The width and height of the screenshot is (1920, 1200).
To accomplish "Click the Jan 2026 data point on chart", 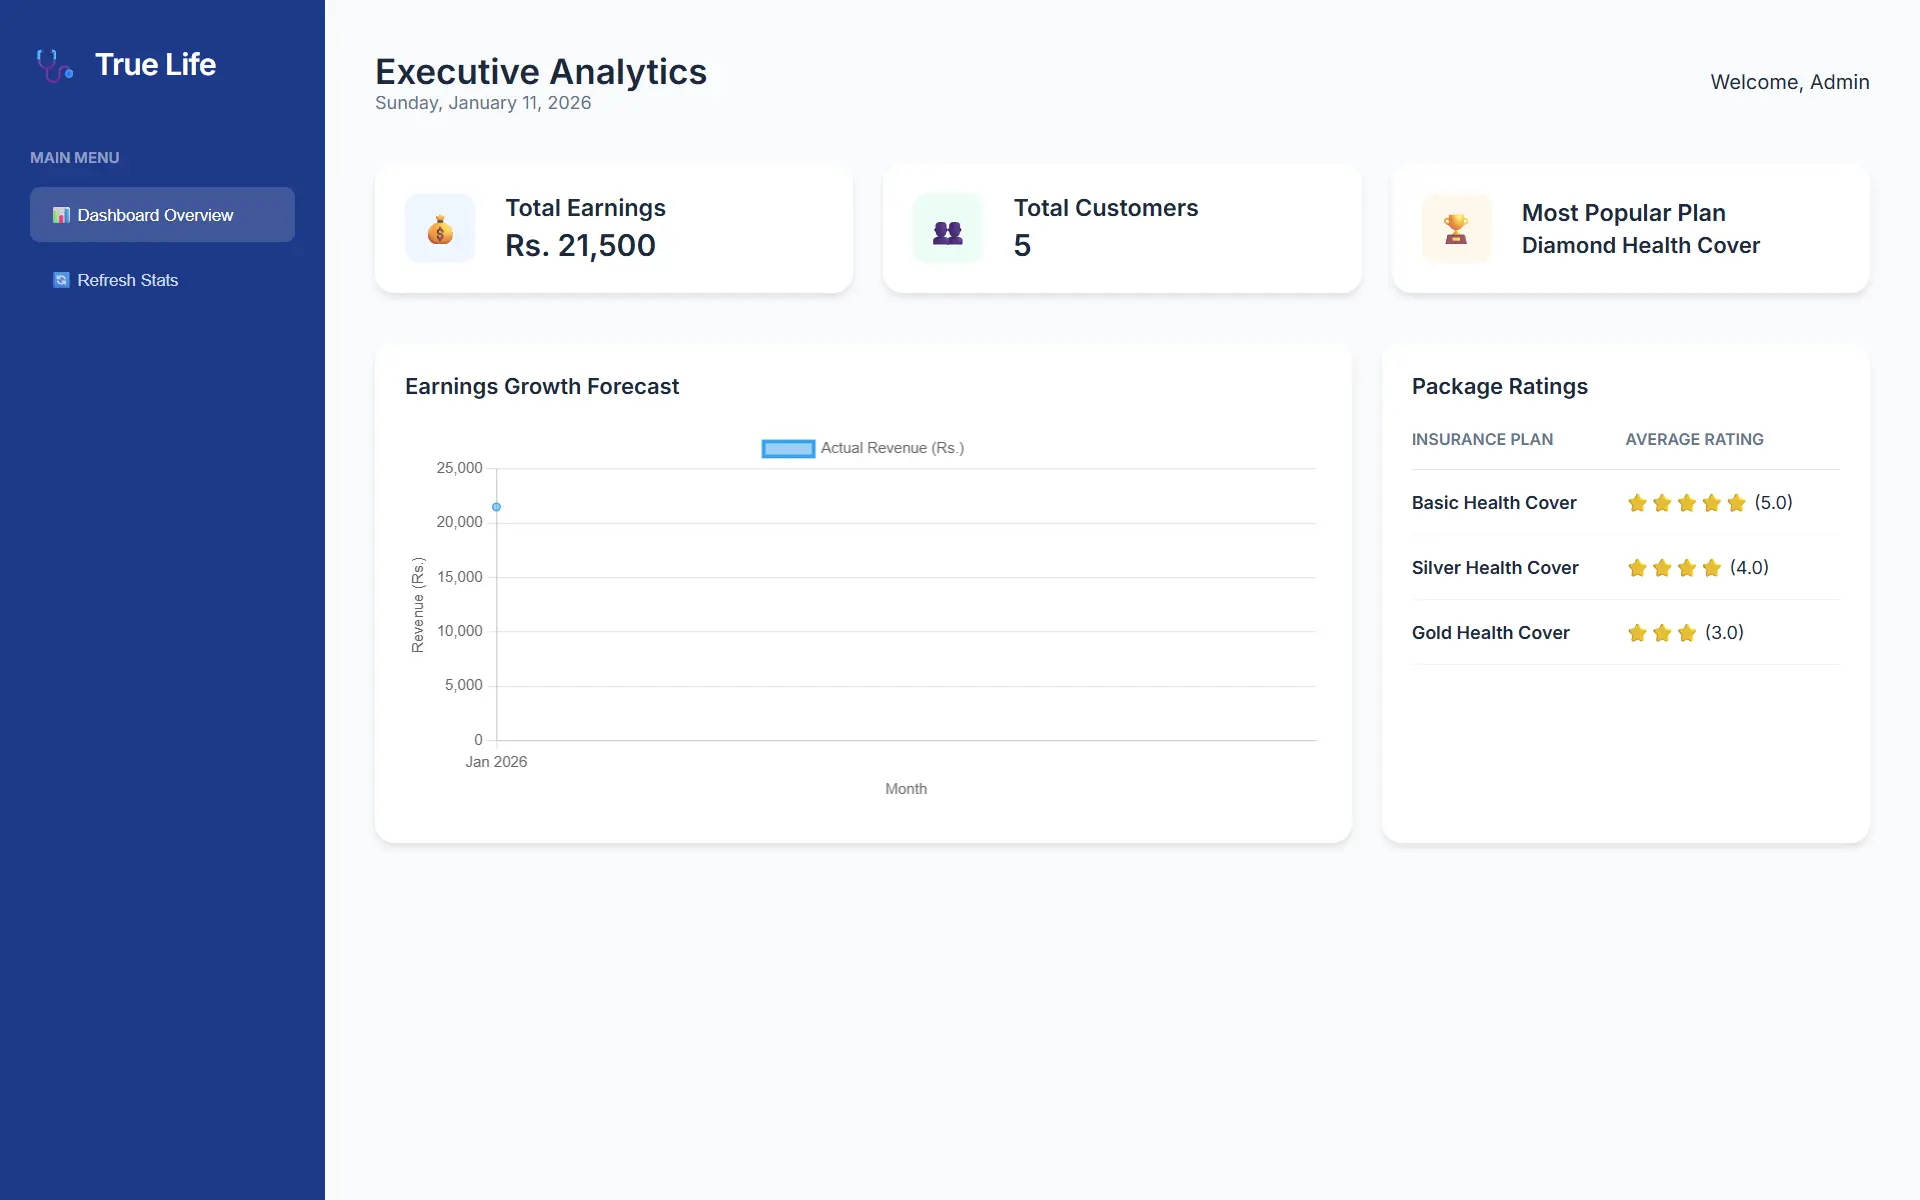I will (x=496, y=507).
